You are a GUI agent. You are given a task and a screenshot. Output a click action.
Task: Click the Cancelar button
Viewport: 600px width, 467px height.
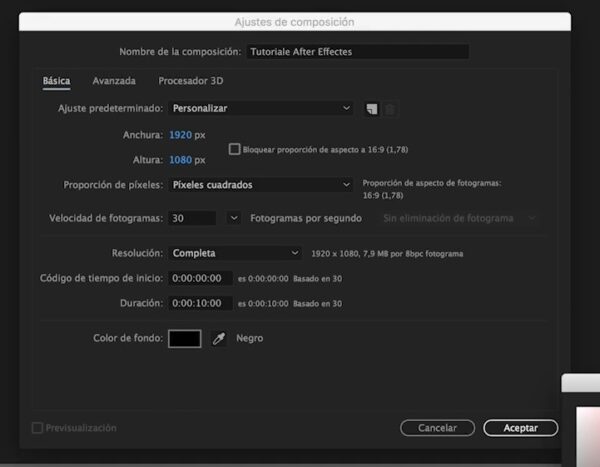437,428
